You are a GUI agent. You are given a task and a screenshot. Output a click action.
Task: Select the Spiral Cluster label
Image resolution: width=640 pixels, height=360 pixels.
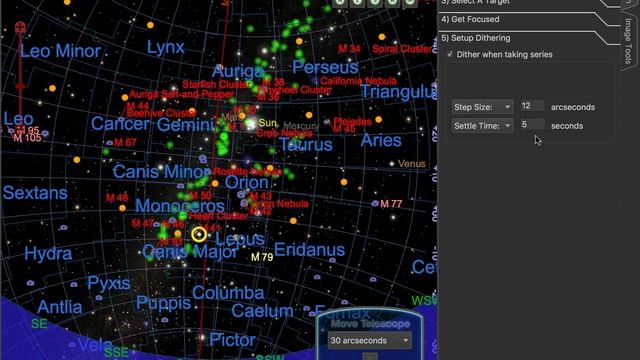tap(402, 49)
